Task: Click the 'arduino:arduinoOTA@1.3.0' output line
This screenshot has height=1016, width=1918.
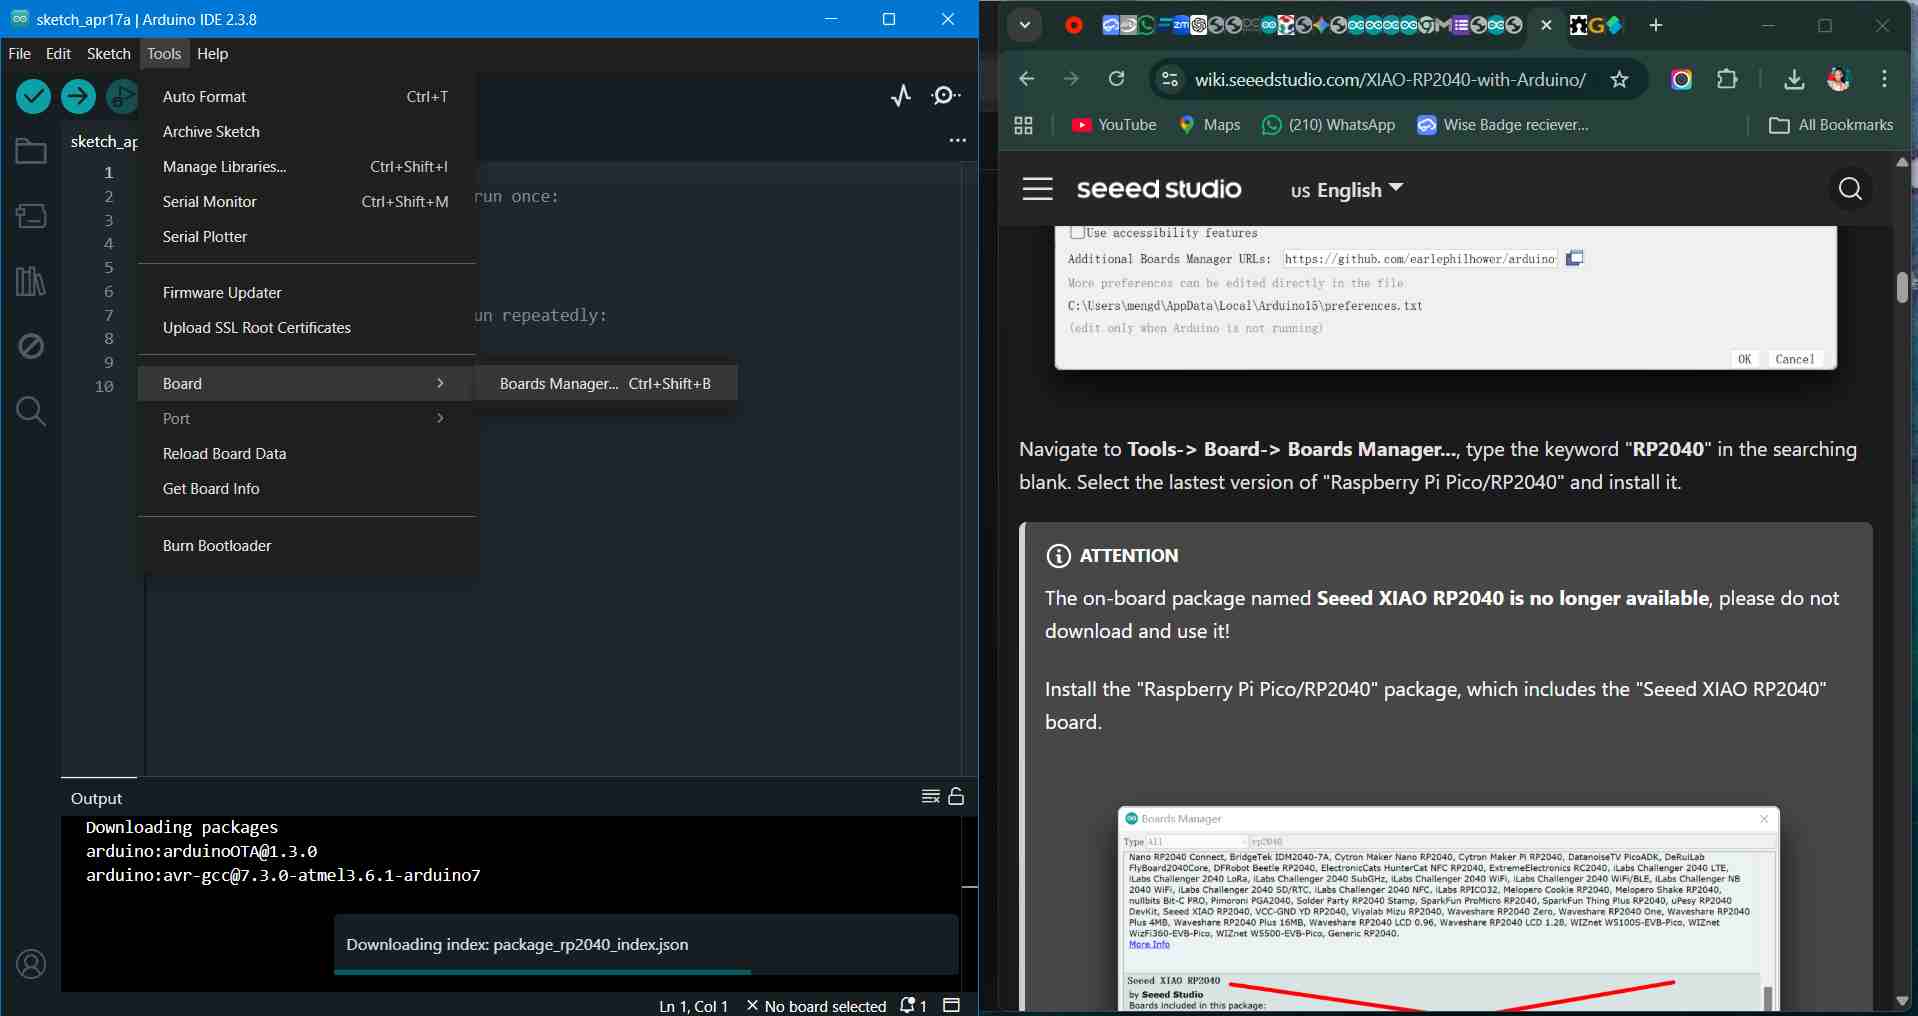Action: click(x=201, y=851)
